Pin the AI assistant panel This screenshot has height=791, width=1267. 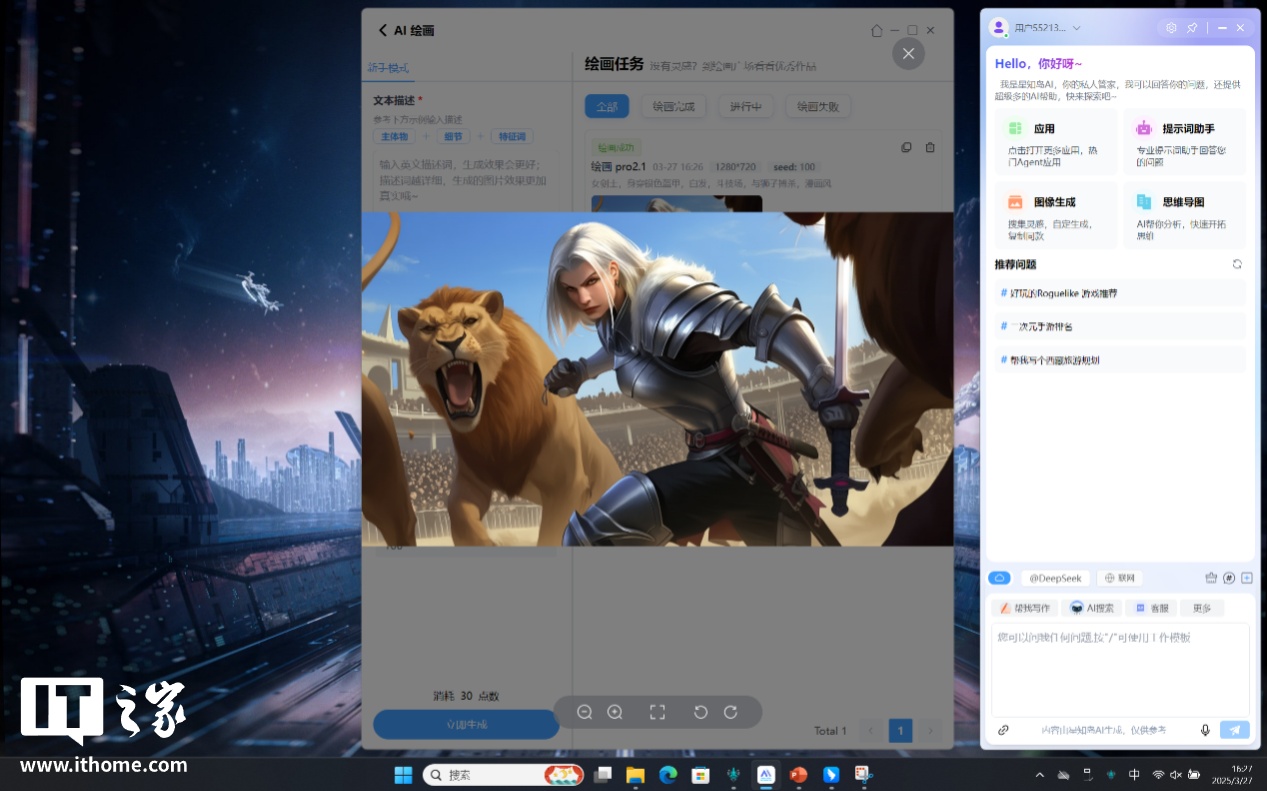point(1192,28)
